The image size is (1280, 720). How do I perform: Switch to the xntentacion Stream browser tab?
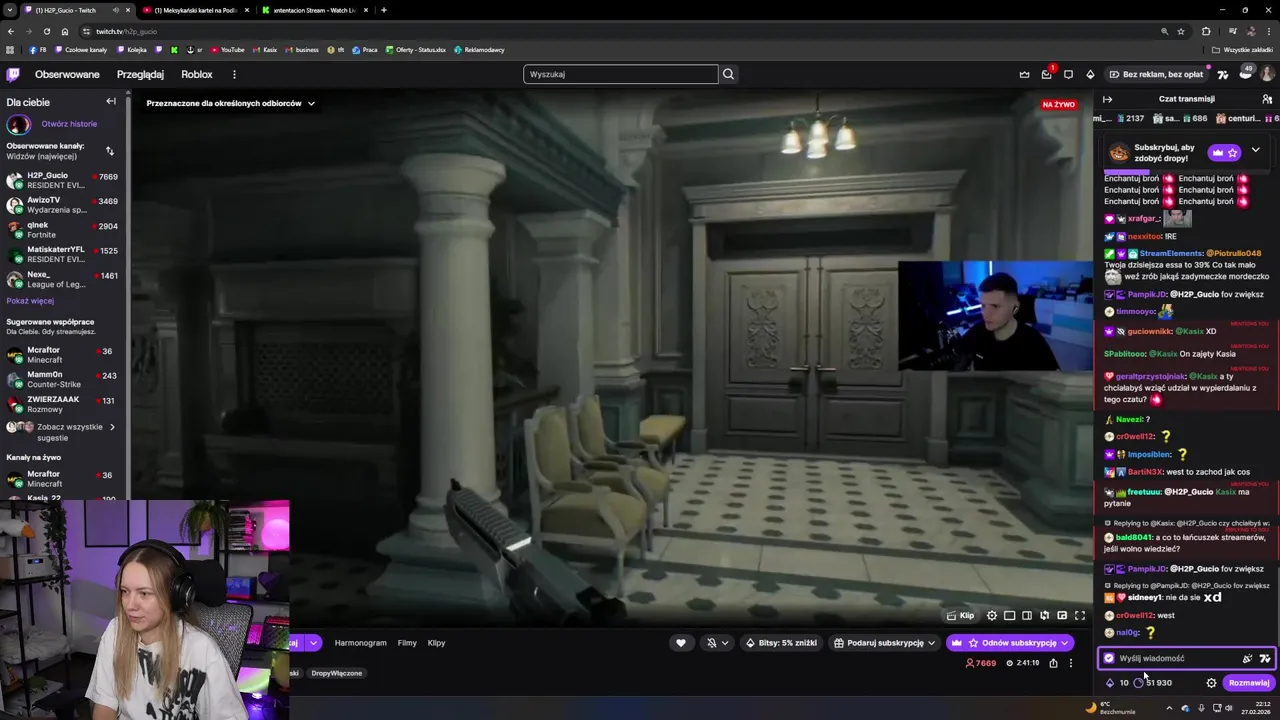pos(314,10)
